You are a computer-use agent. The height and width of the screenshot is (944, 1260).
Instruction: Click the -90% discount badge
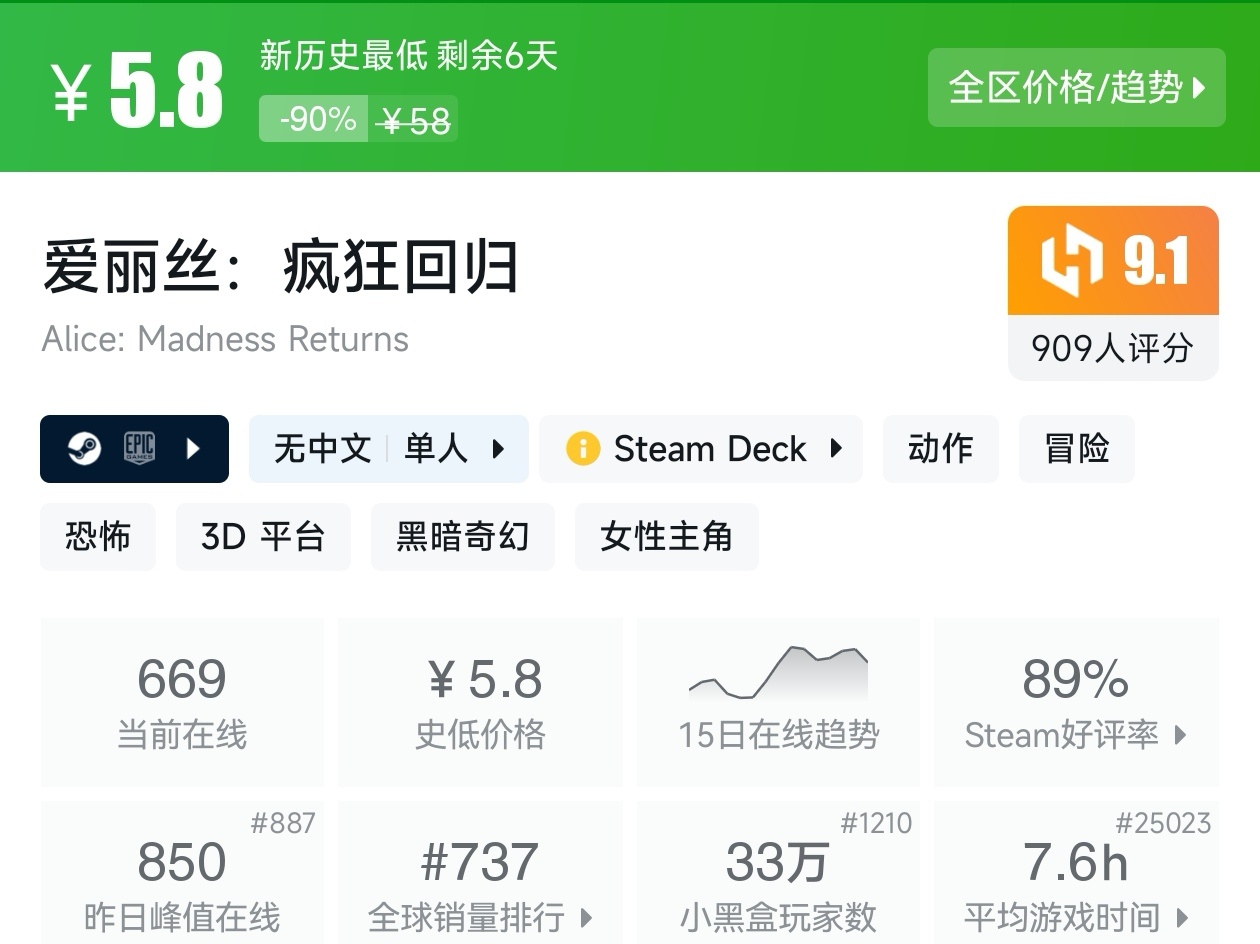314,119
